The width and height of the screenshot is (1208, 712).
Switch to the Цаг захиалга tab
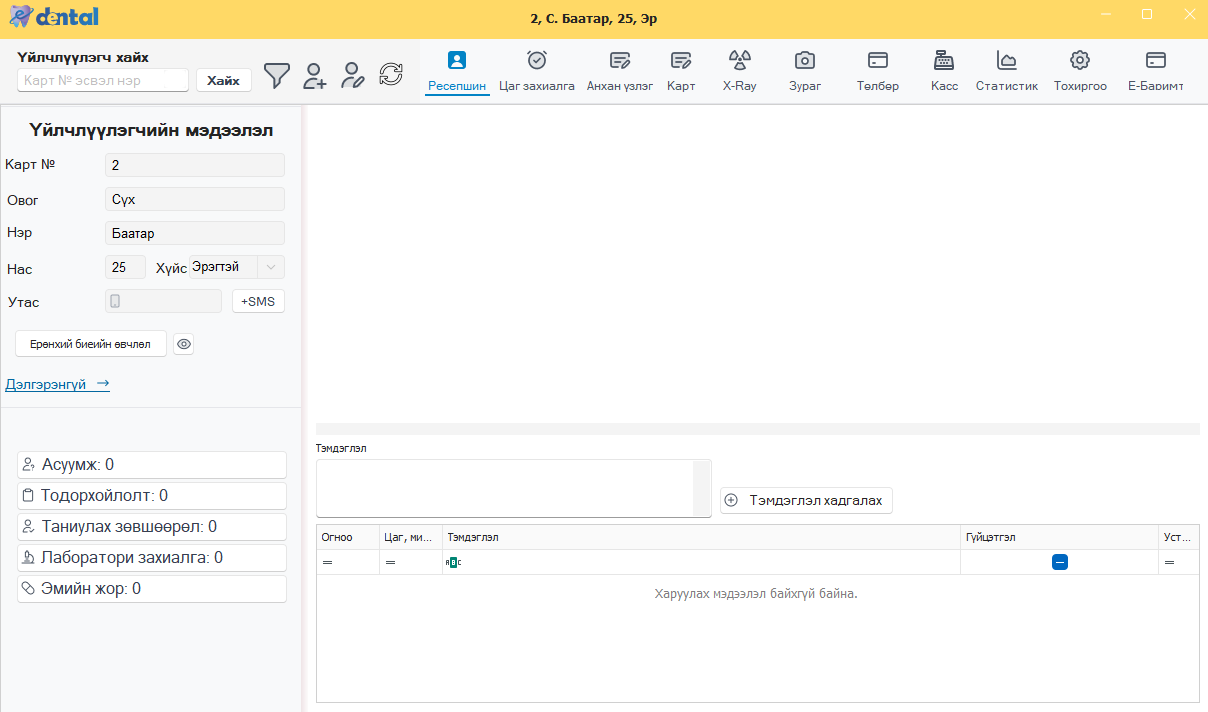click(537, 70)
